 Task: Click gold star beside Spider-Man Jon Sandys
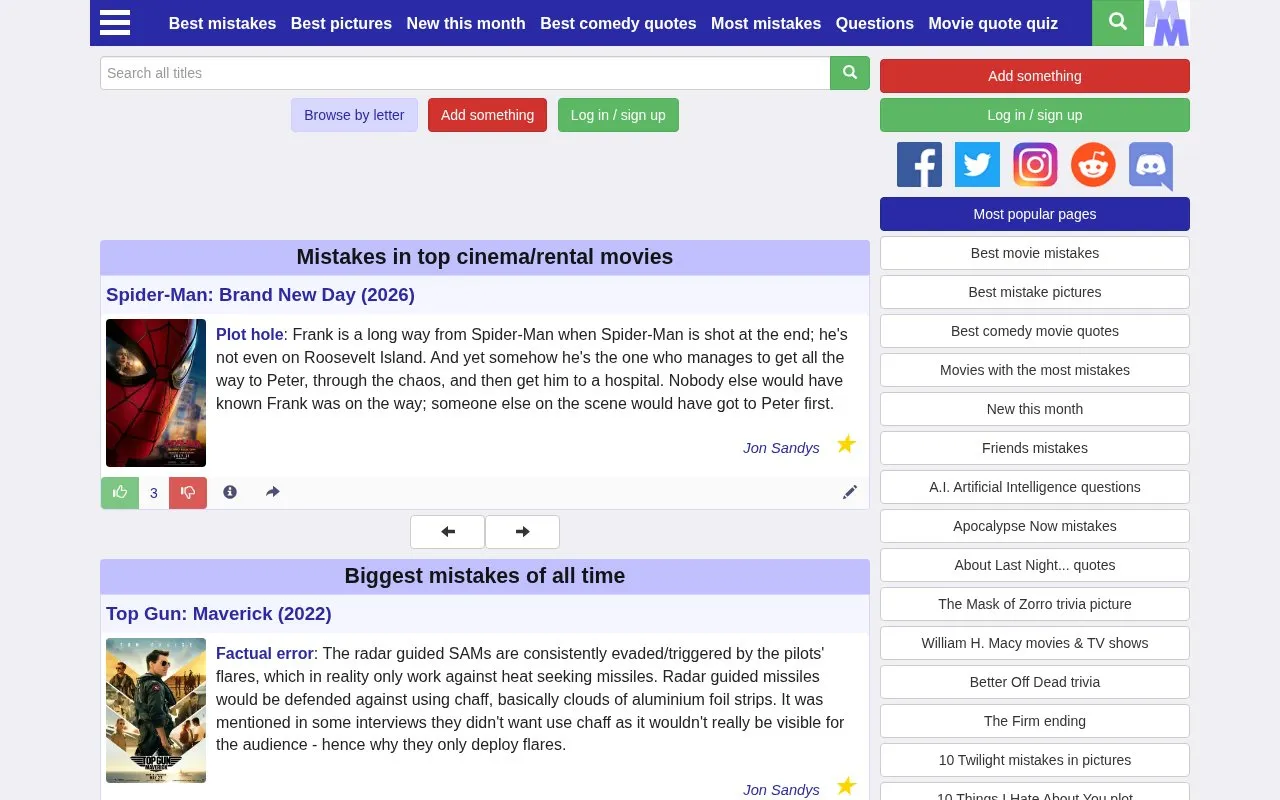[x=846, y=444]
